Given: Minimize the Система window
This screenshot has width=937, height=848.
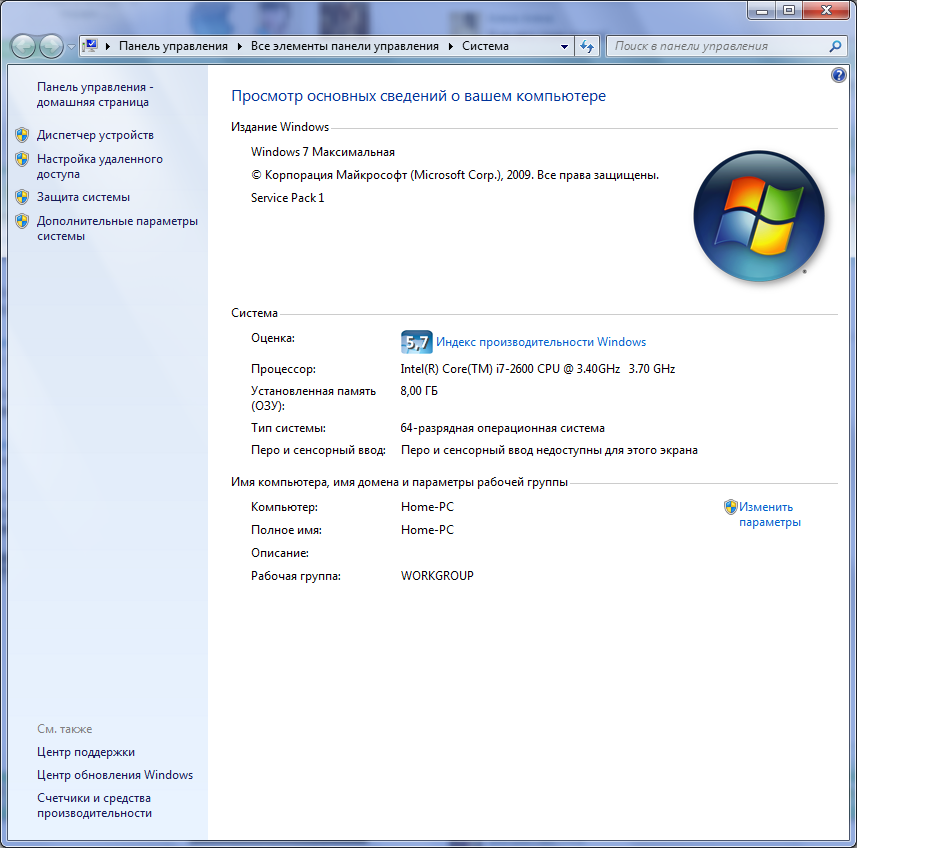Looking at the screenshot, I should click(761, 11).
